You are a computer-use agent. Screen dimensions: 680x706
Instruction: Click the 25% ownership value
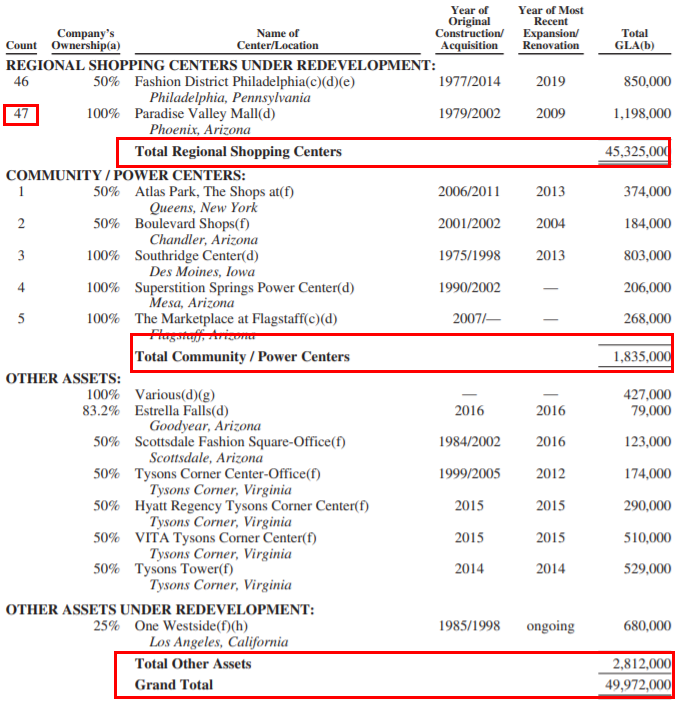coord(107,626)
